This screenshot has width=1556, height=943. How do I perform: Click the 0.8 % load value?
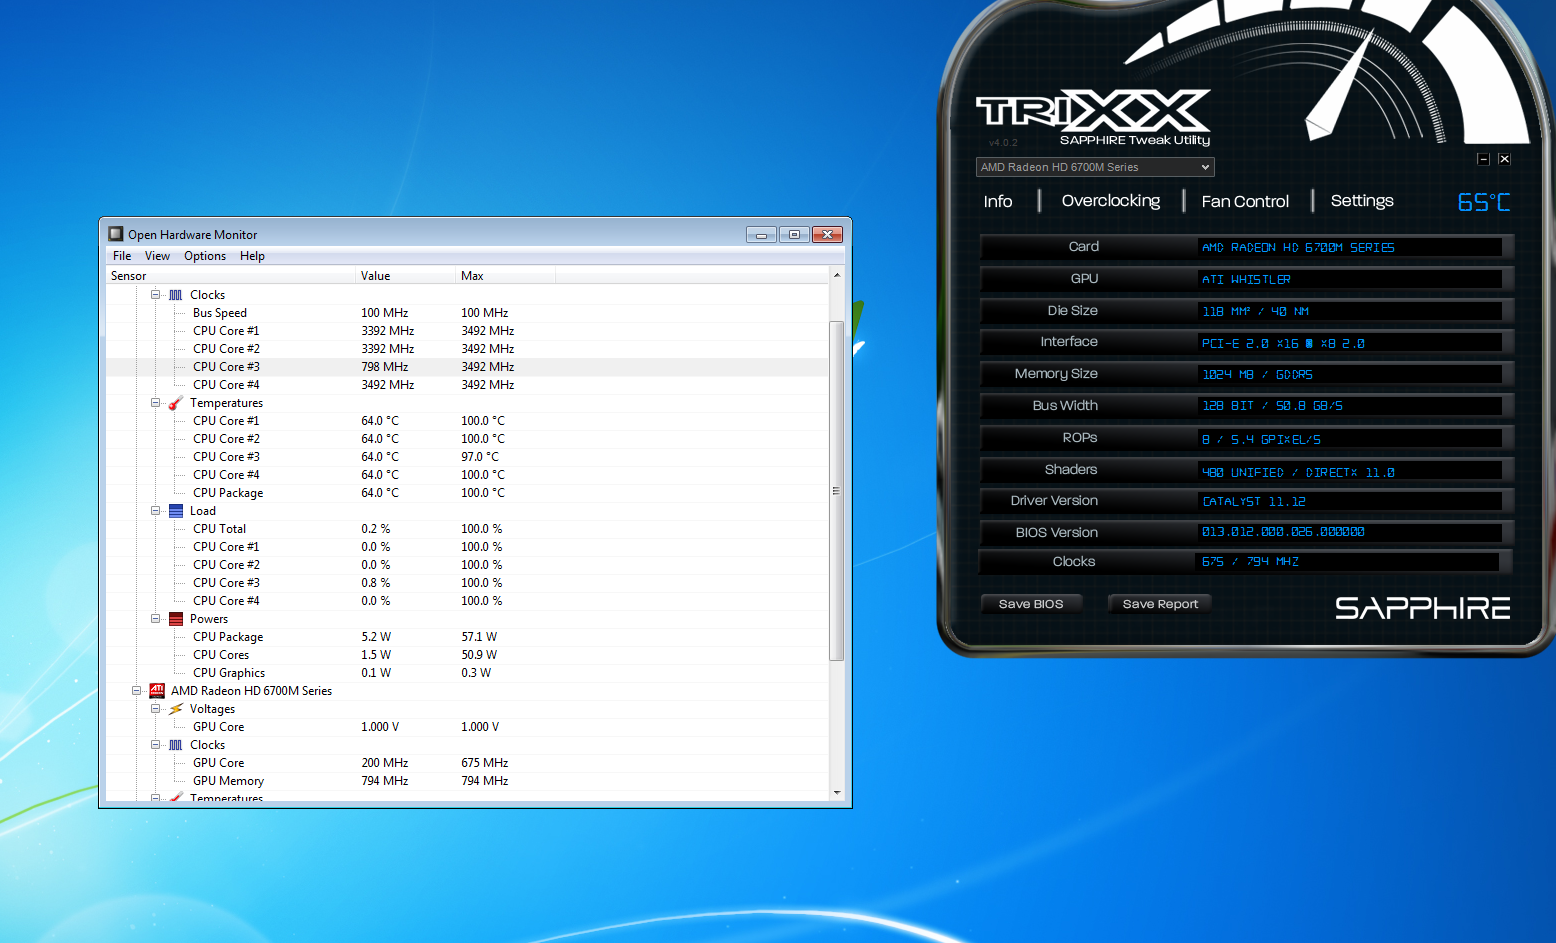coord(376,583)
